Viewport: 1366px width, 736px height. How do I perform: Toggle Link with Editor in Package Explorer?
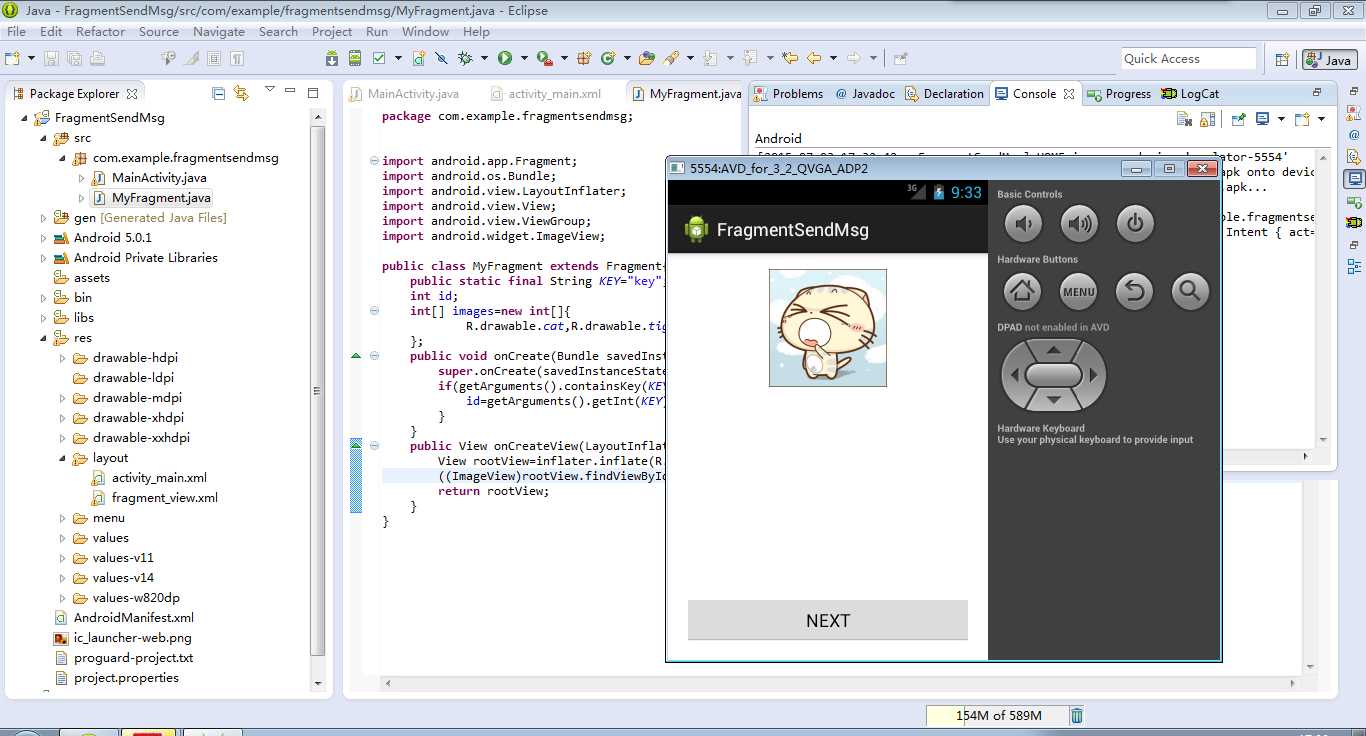(241, 93)
